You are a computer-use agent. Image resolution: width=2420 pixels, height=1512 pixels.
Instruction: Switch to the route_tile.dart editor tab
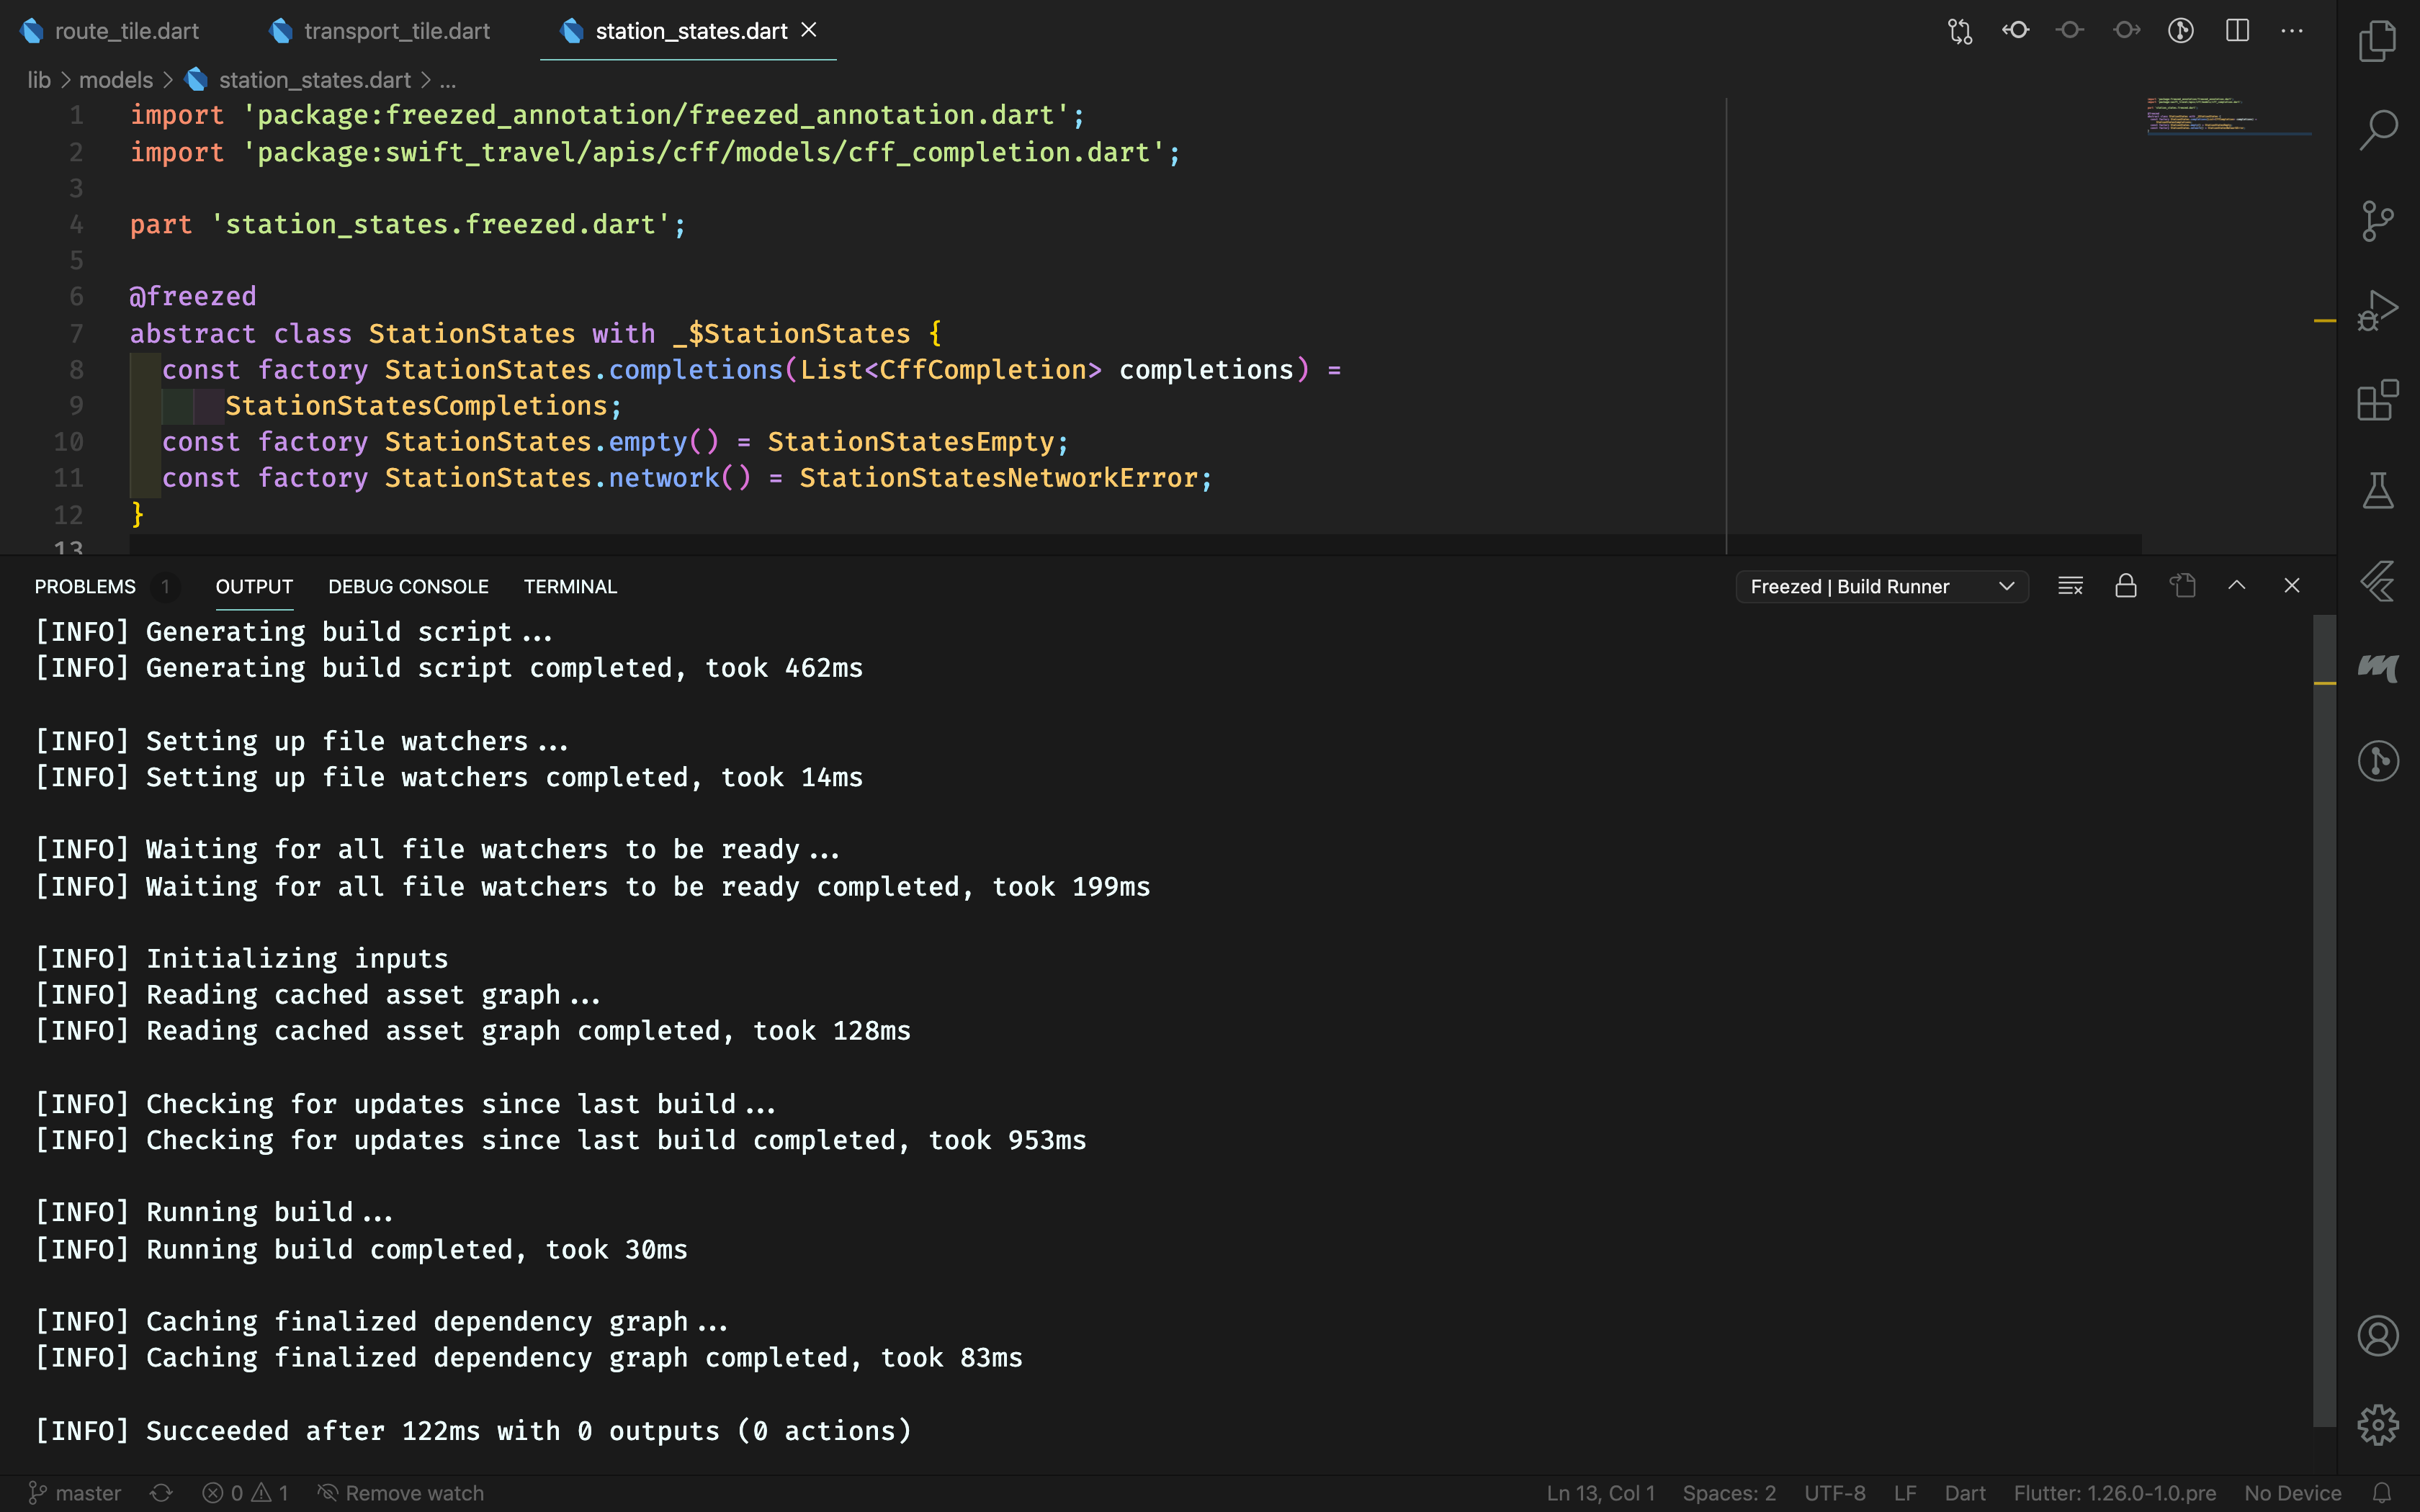pyautogui.click(x=126, y=31)
